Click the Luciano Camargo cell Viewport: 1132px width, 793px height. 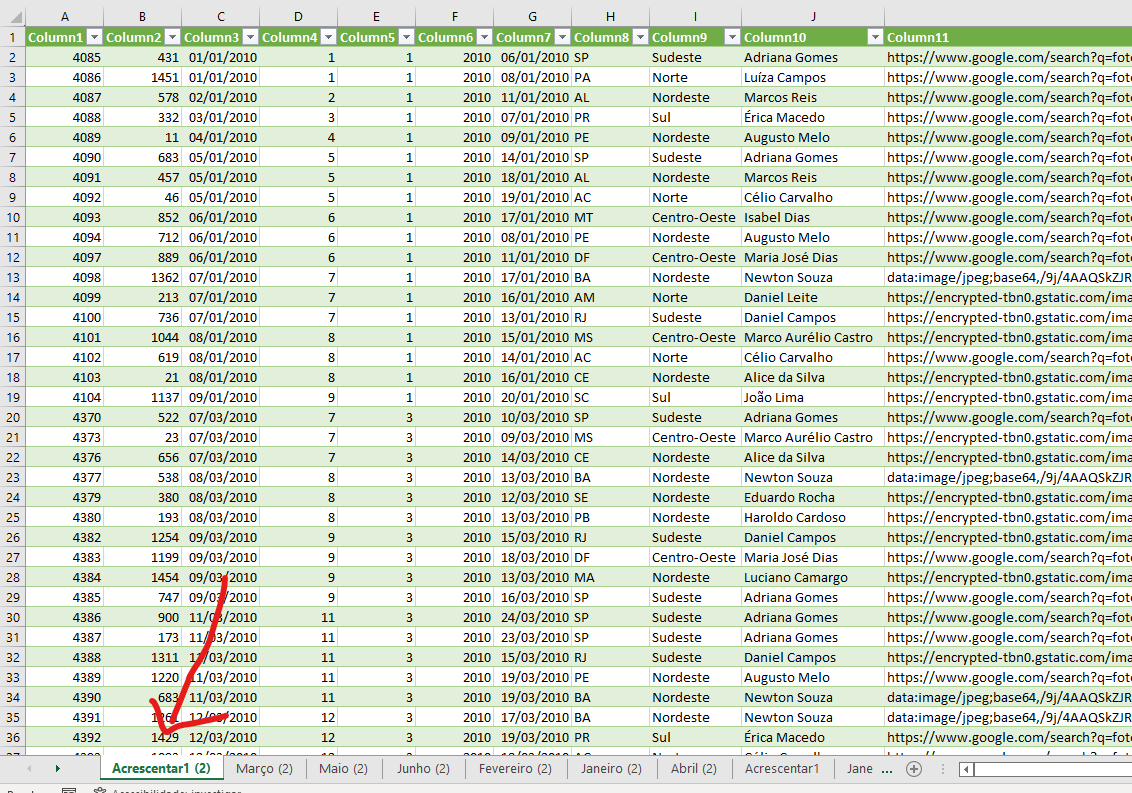(813, 577)
